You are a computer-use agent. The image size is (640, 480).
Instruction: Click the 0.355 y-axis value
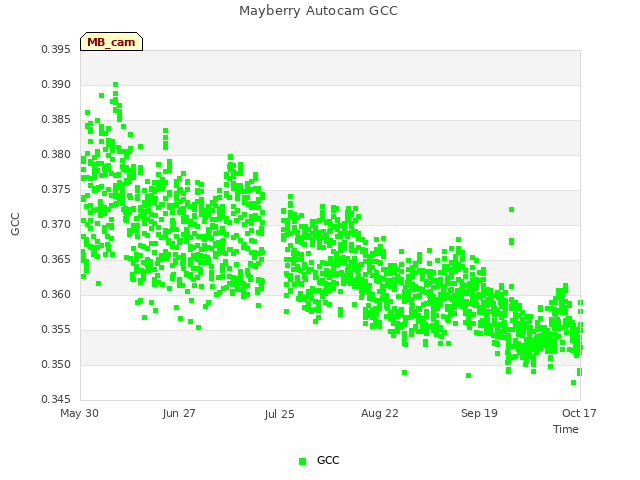coord(56,329)
